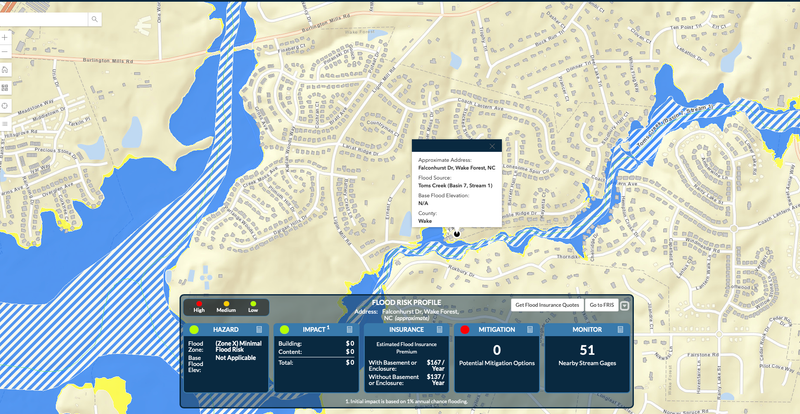Activate the locate-me crosshair tool
Viewport: 800px width, 414px height.
pyautogui.click(x=5, y=105)
